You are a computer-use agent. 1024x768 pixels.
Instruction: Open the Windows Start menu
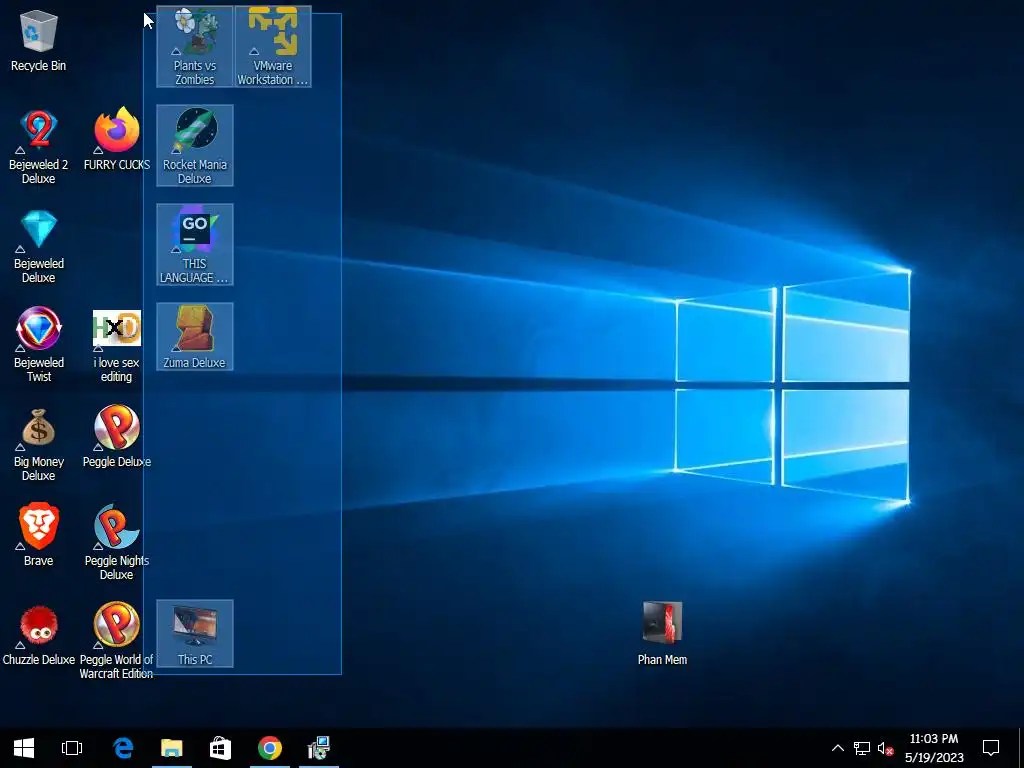[x=24, y=748]
